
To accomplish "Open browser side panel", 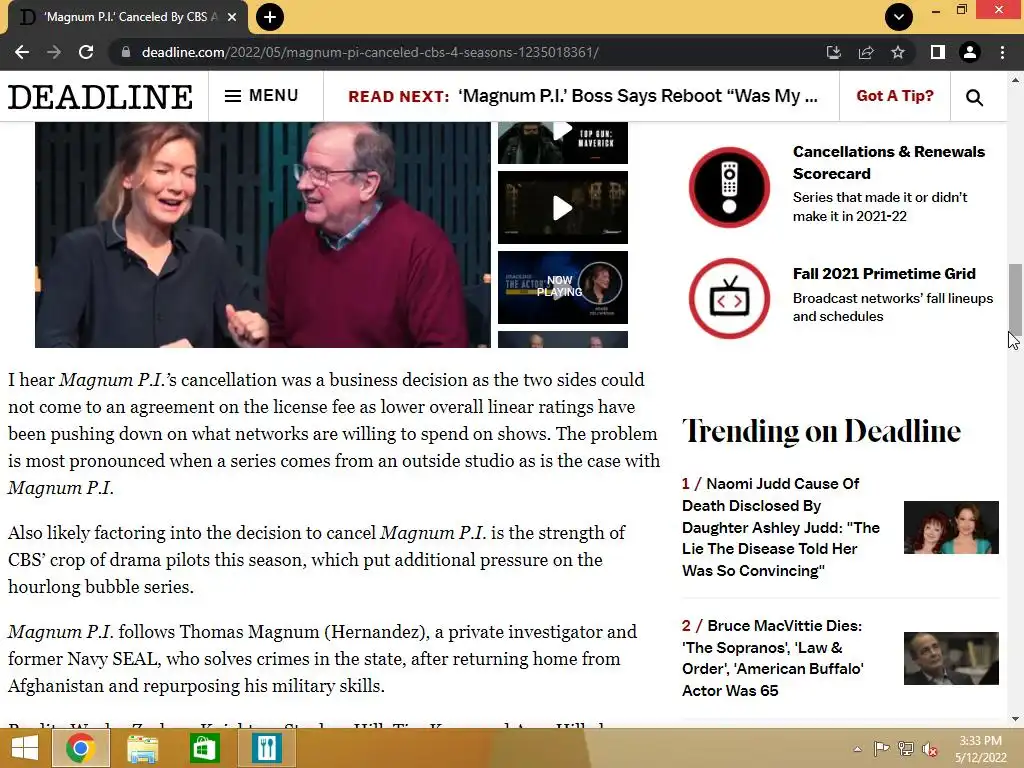I will pos(938,52).
